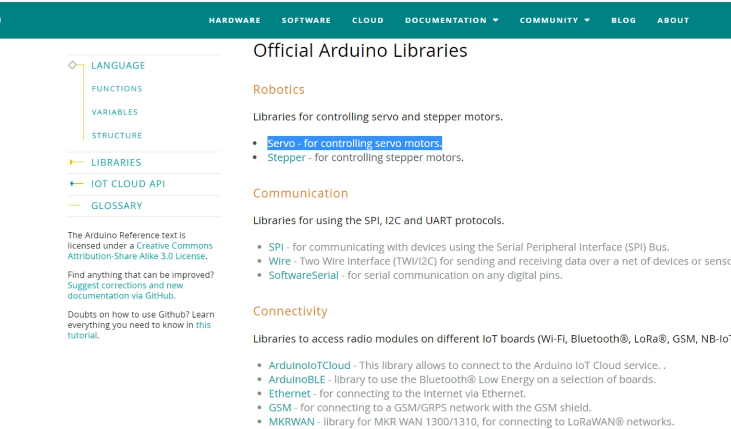Click 'Libraries for controlling servo and stepper motors' text
This screenshot has width=731, height=429.
click(378, 117)
